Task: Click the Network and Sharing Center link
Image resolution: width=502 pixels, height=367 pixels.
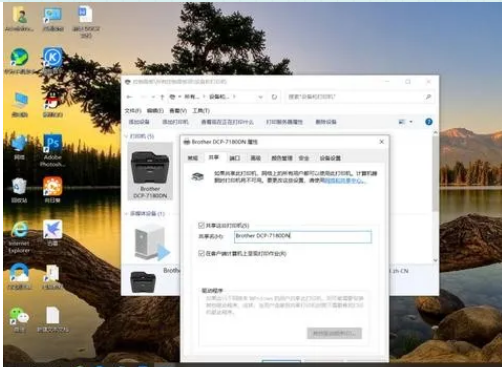Action: pos(345,181)
